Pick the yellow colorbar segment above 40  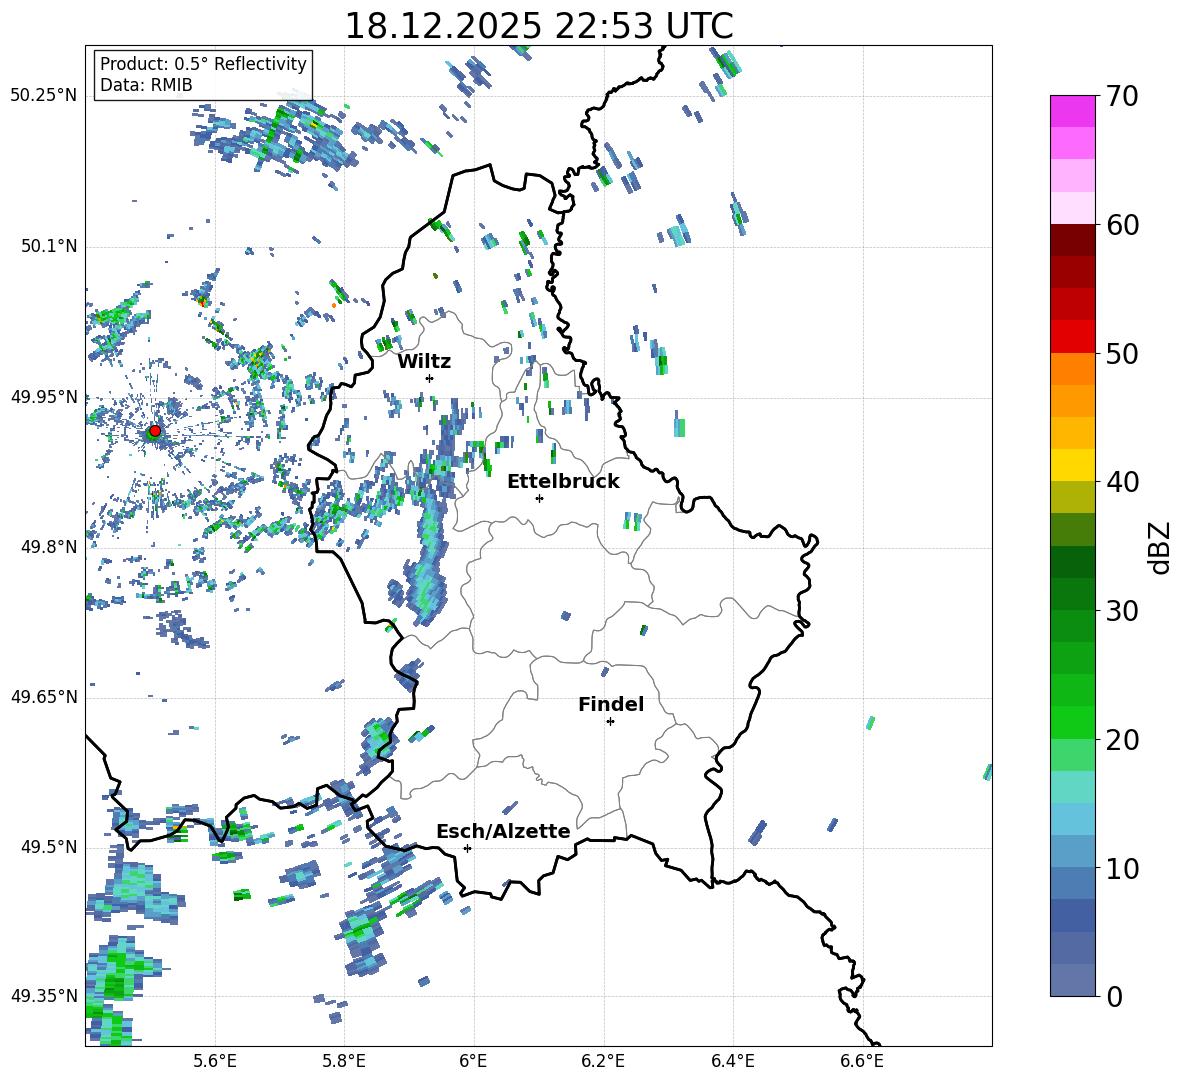coord(1073,465)
